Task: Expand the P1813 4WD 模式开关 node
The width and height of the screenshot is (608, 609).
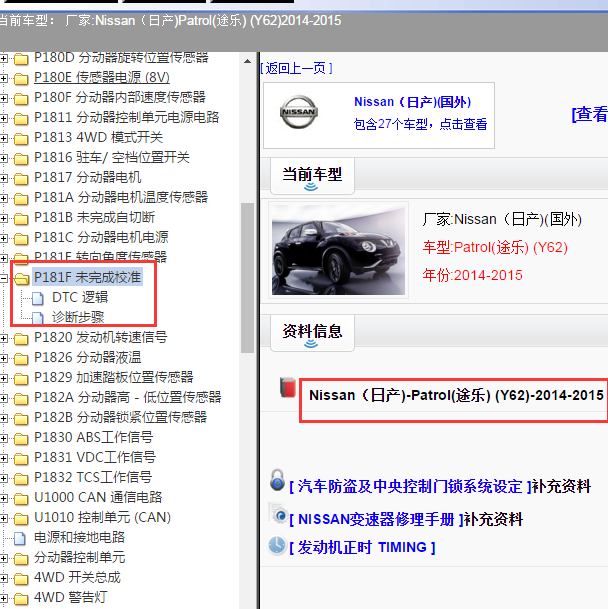Action: pyautogui.click(x=3, y=138)
